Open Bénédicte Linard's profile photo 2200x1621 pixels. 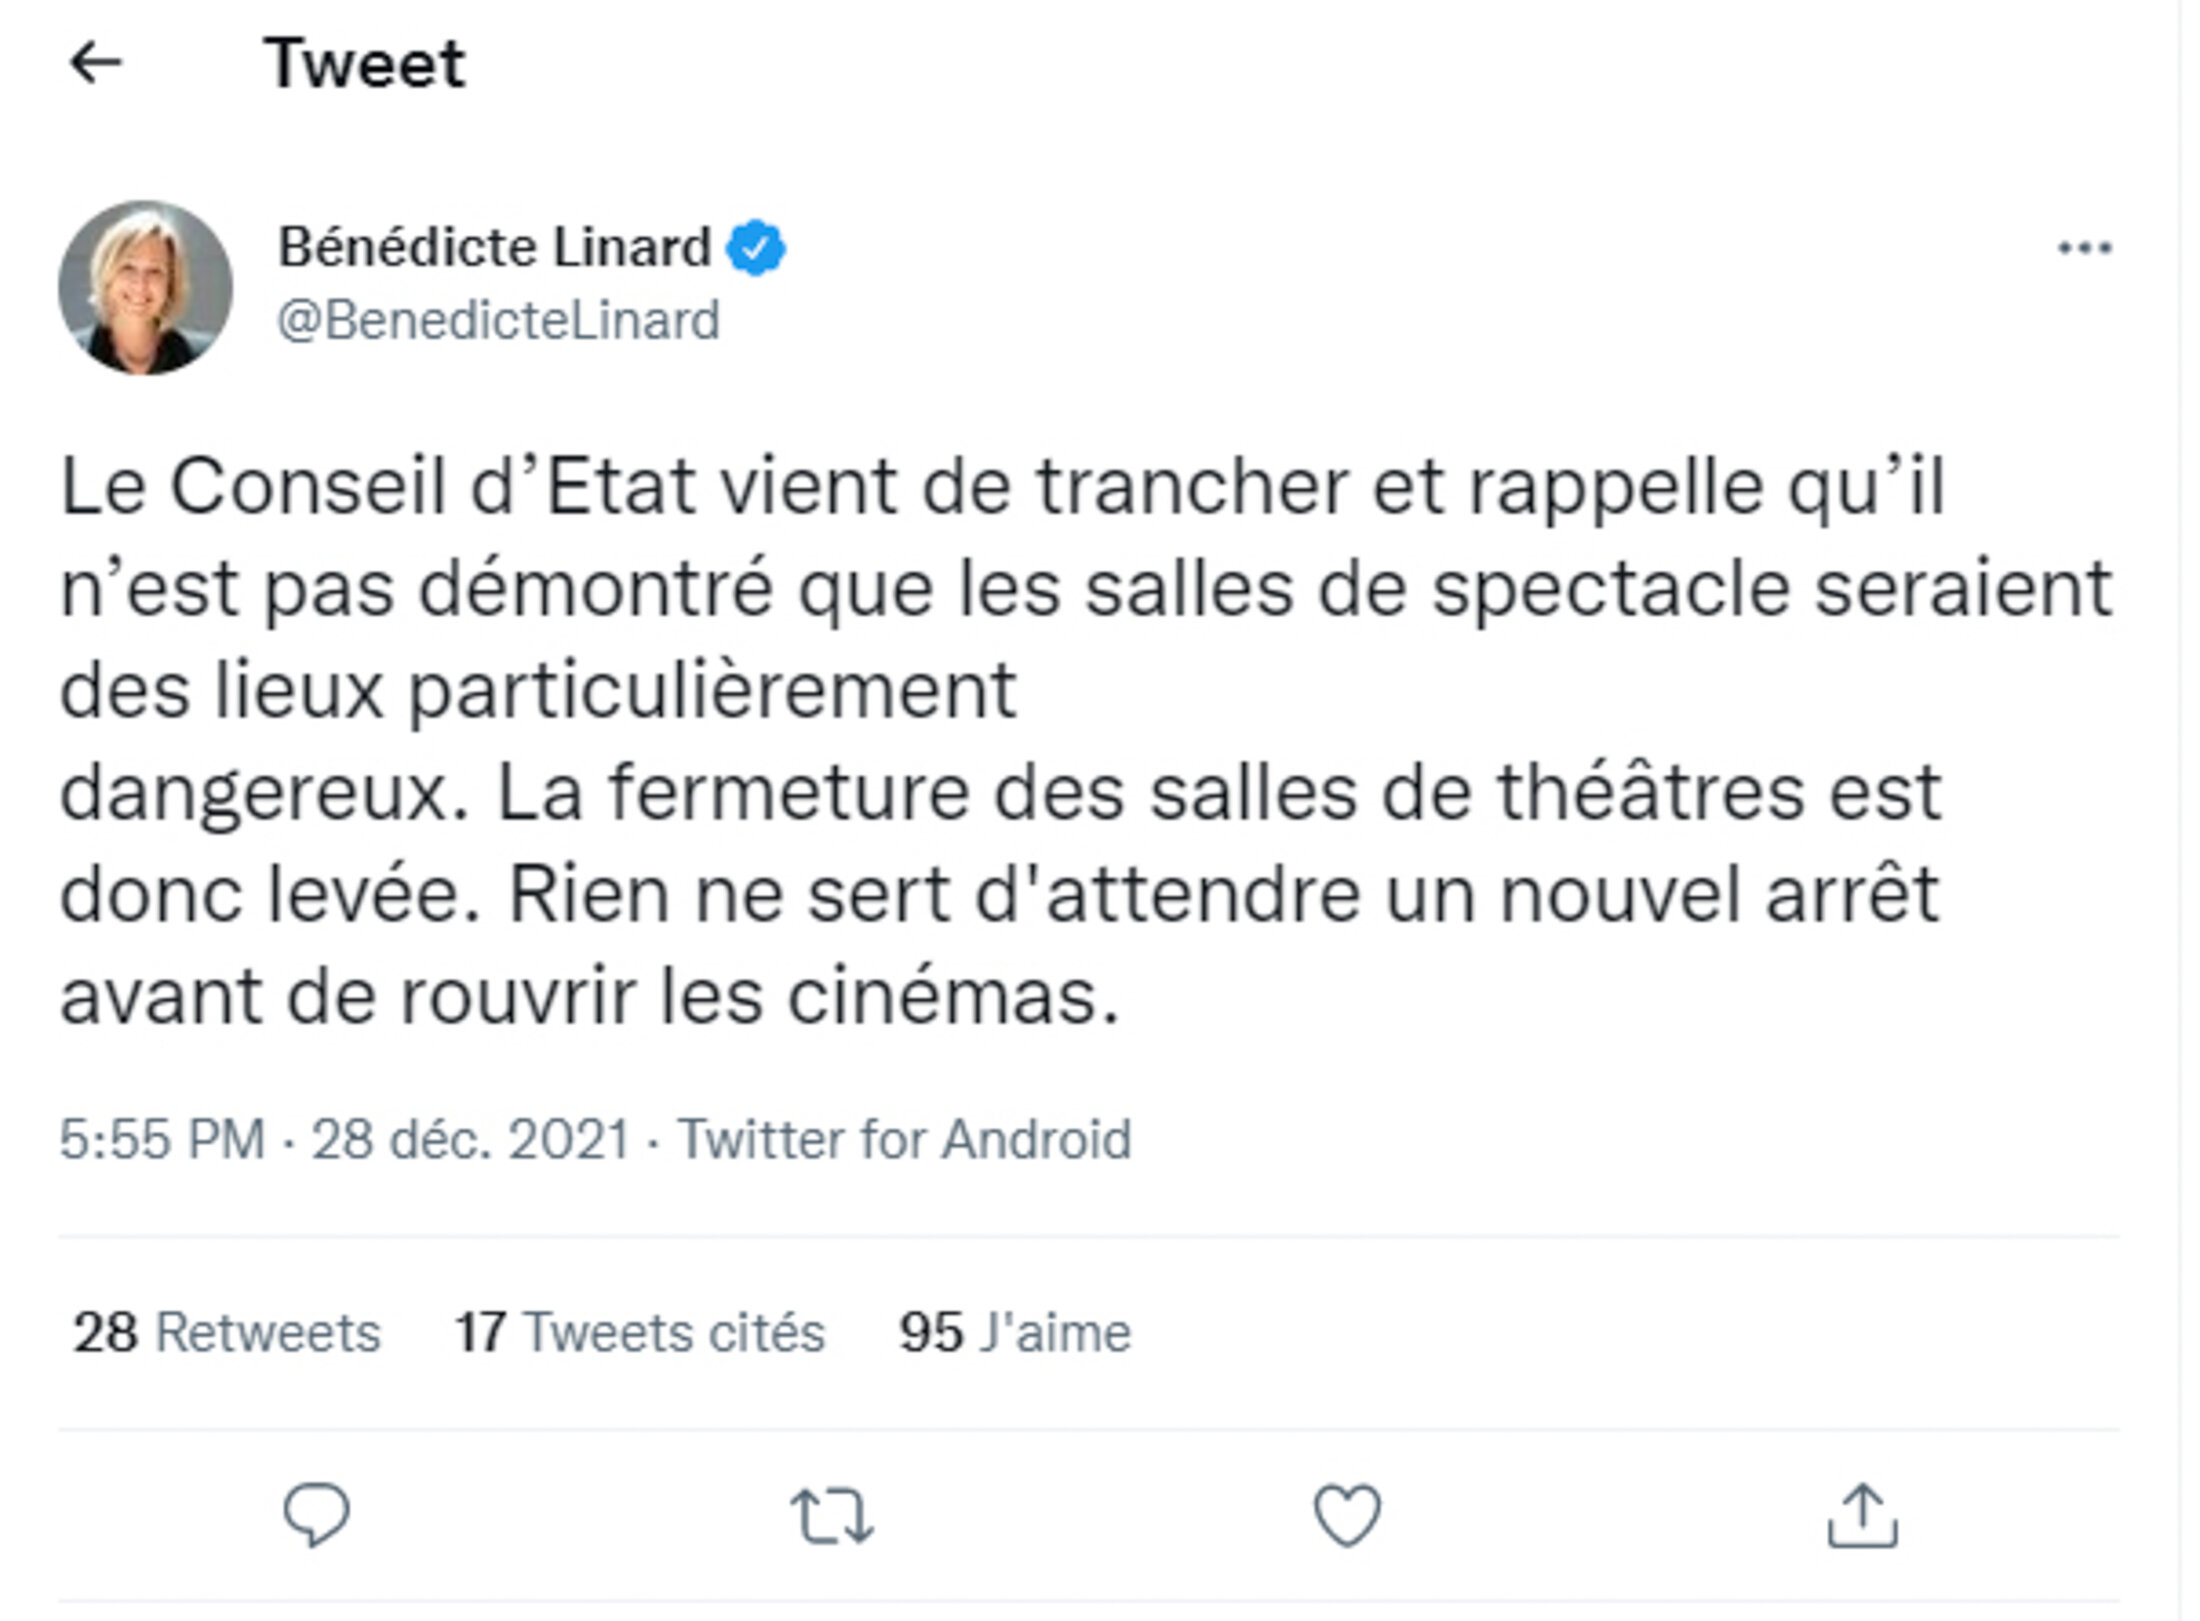[x=146, y=288]
